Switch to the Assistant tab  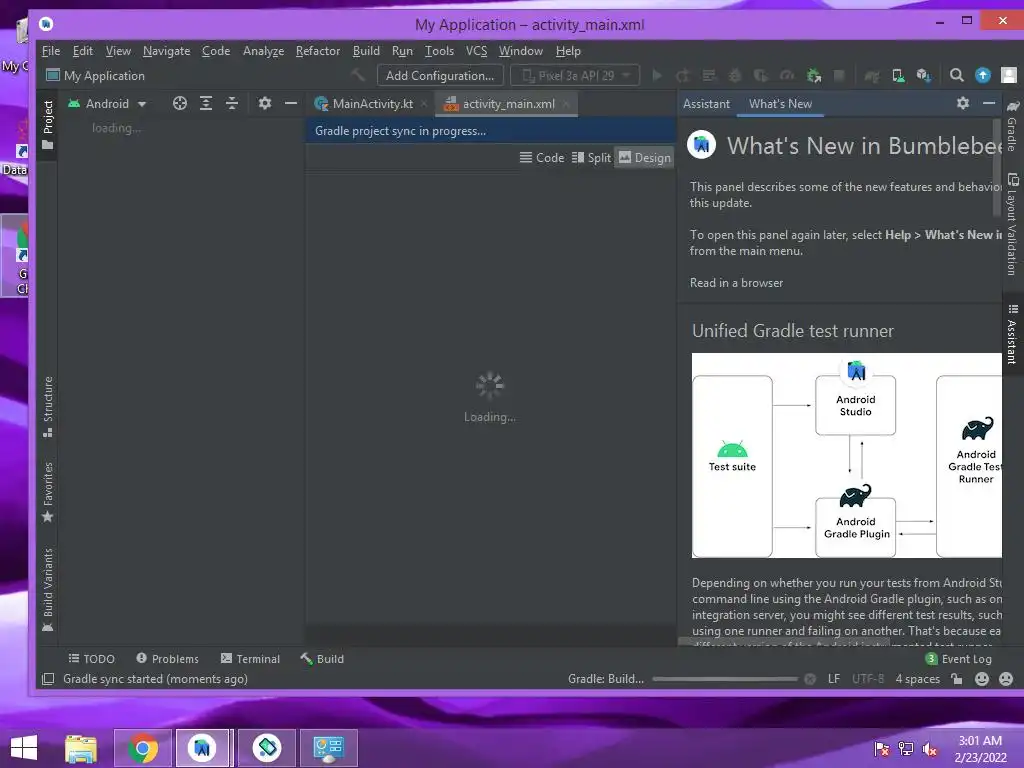click(706, 104)
